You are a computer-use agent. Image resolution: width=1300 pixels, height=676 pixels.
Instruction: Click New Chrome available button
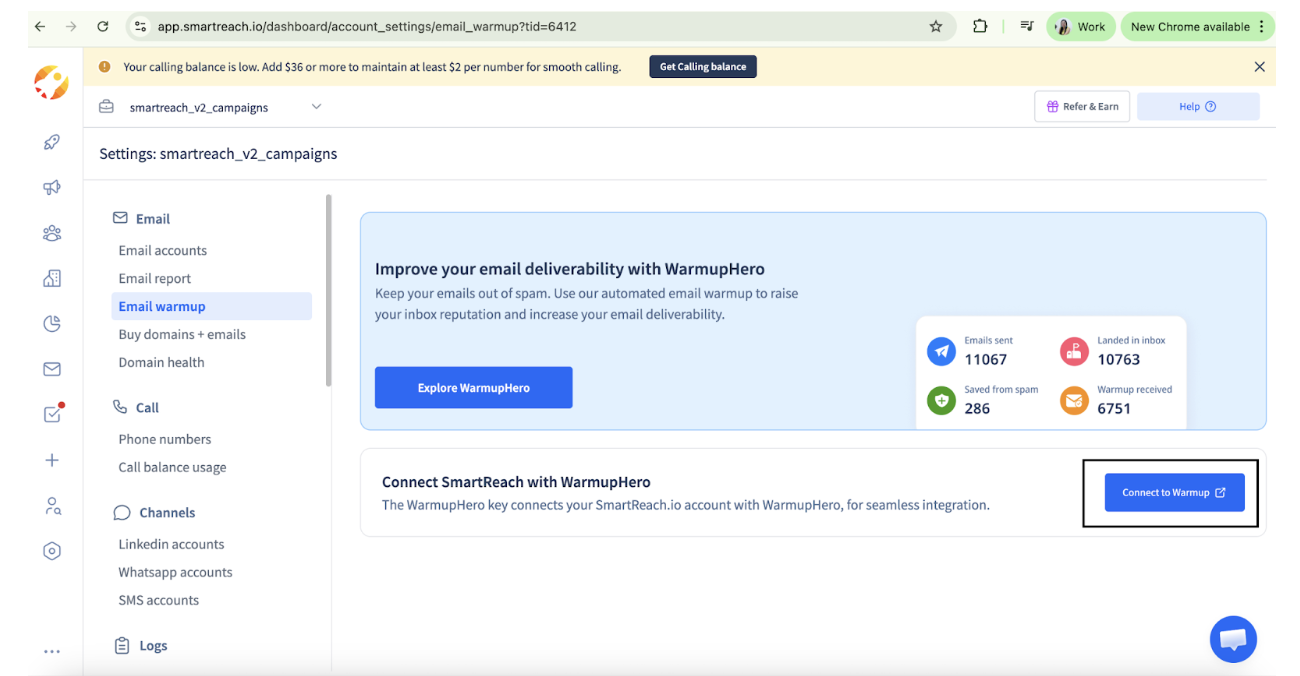click(x=1197, y=27)
